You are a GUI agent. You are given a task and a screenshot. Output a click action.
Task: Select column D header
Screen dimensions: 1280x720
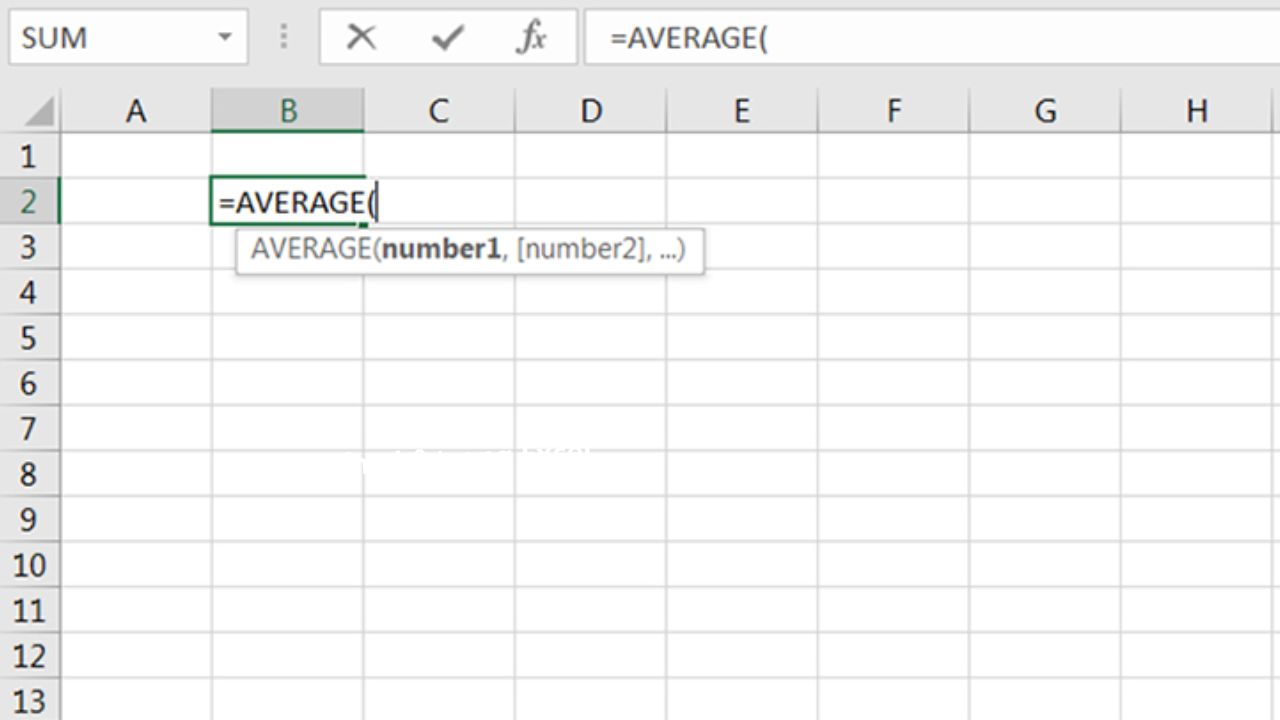tap(591, 111)
